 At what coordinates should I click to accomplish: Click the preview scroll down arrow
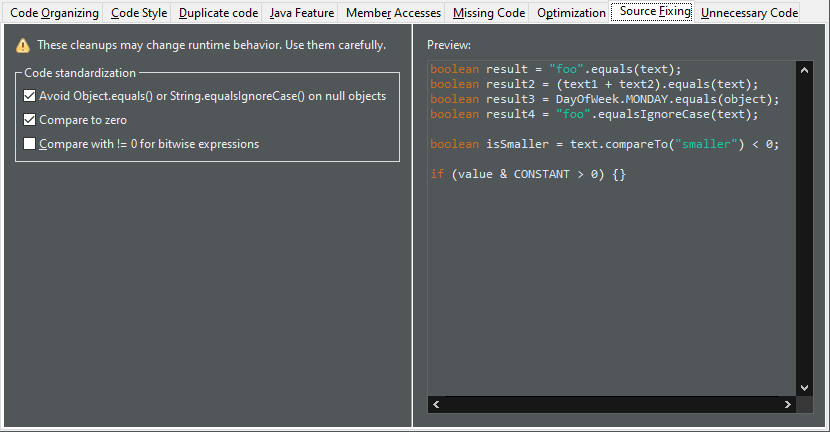pyautogui.click(x=804, y=388)
